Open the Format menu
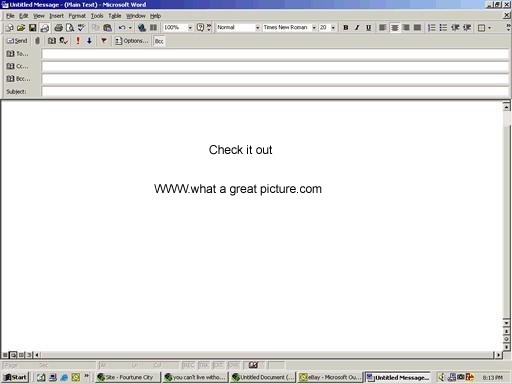 [77, 16]
